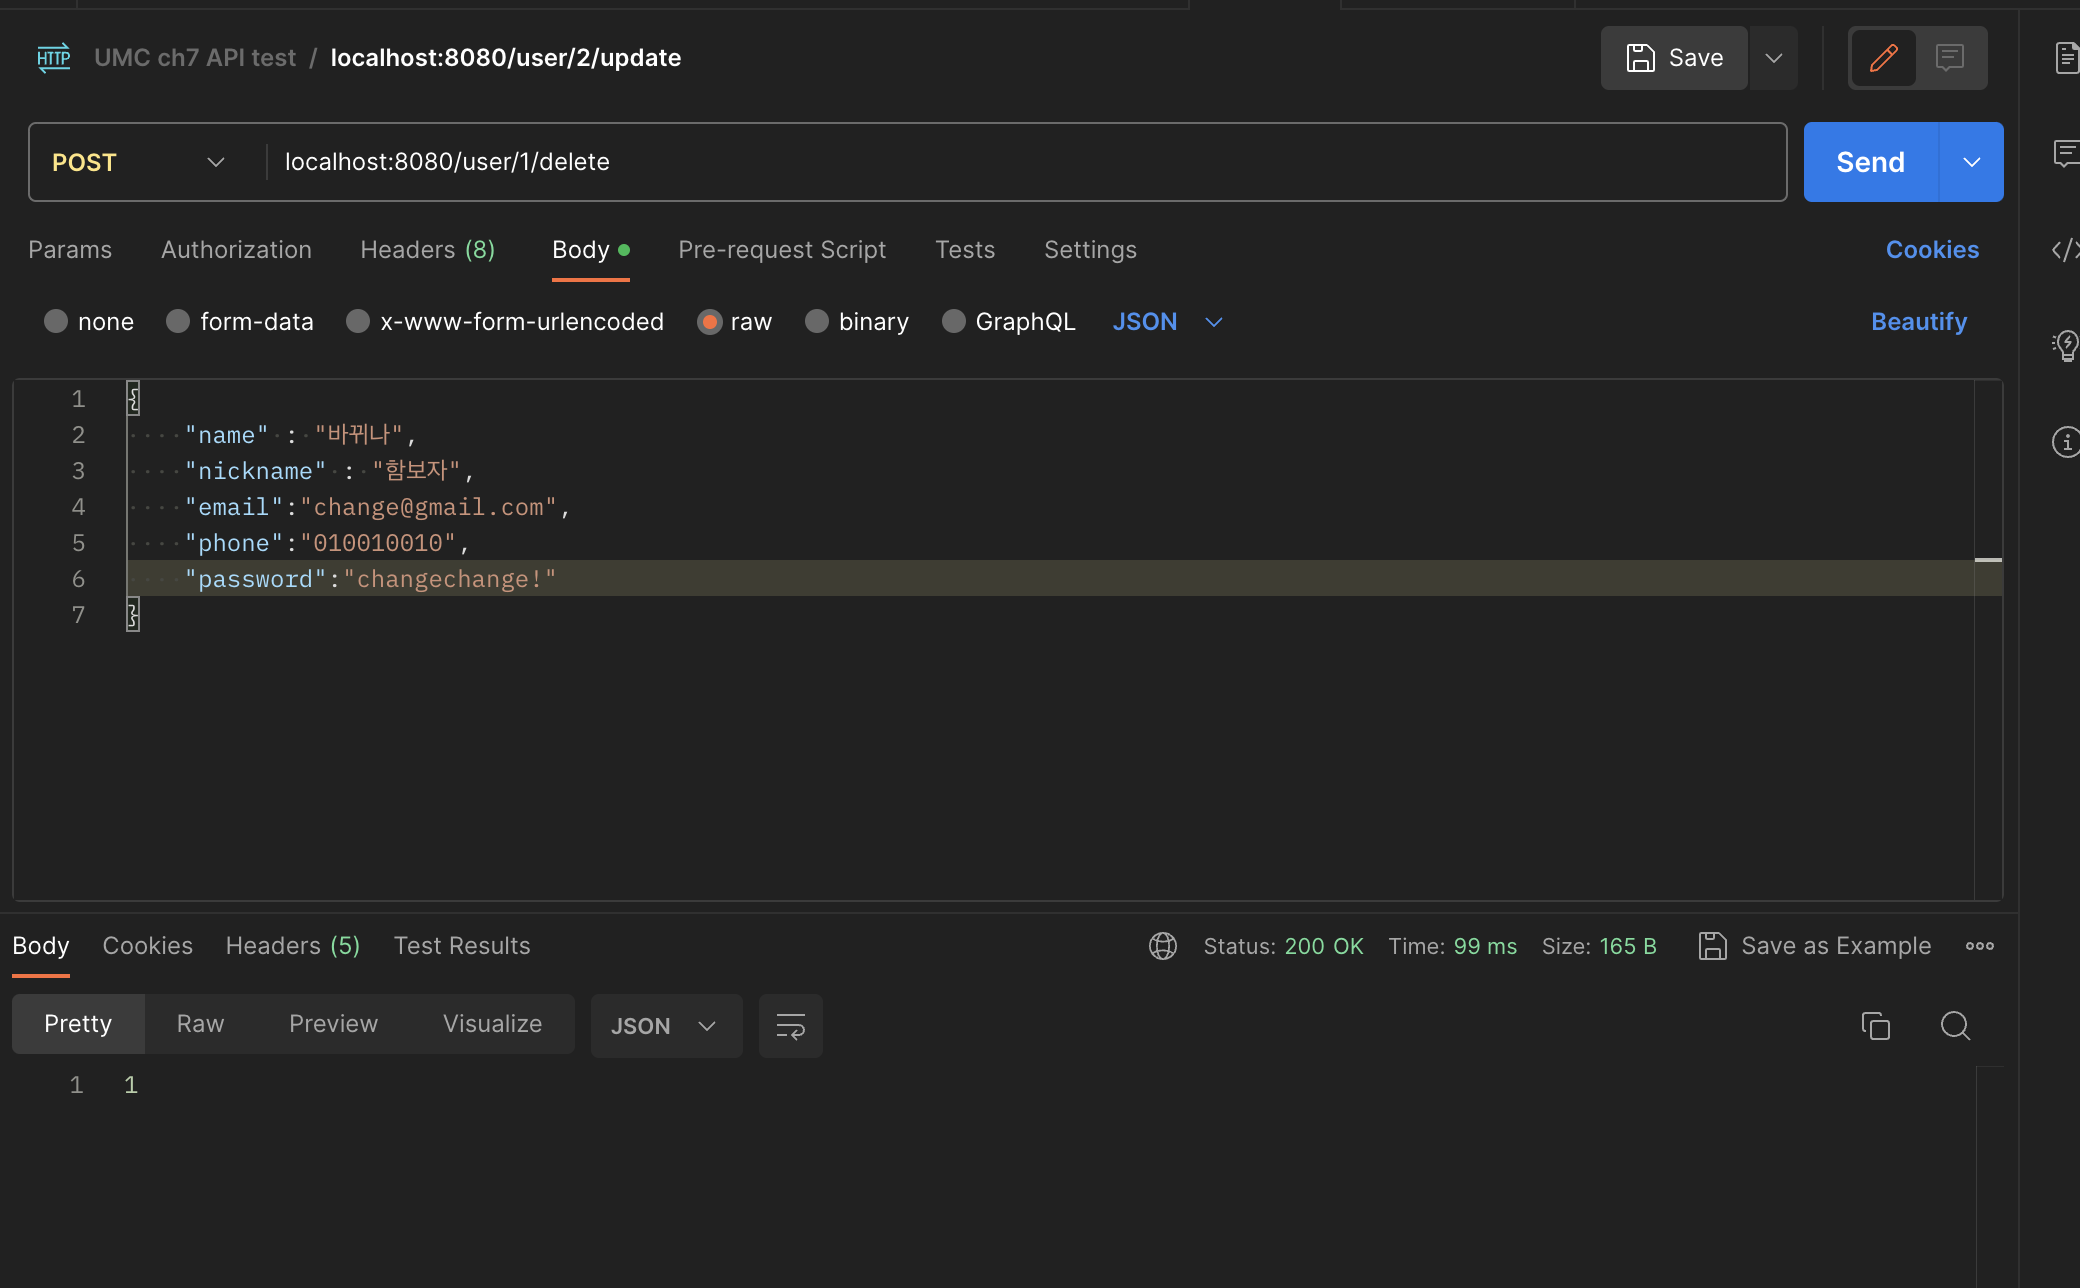Open the Raw response view tab

point(200,1024)
